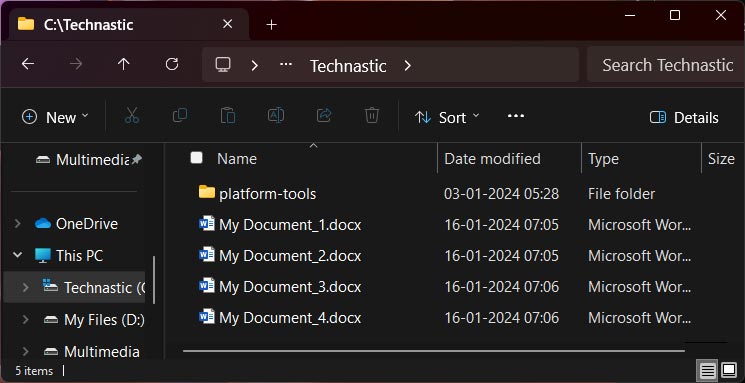This screenshot has width=745, height=383.
Task: Expand the Technastic drive node
Action: click(26, 287)
